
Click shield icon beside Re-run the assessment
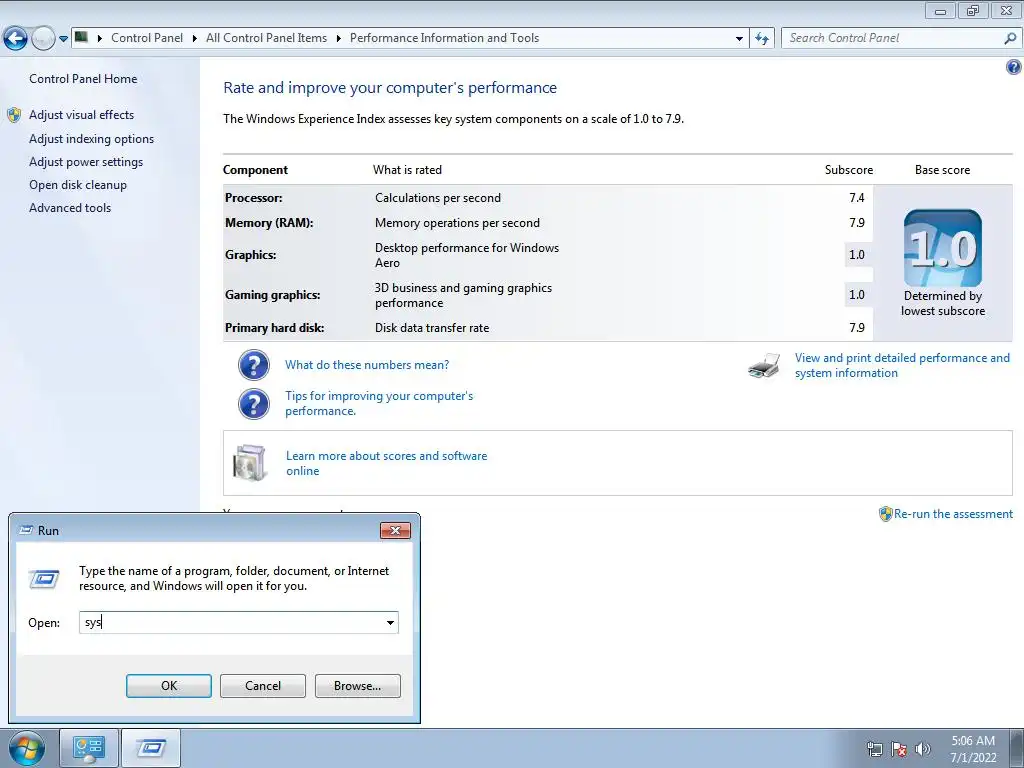[886, 514]
